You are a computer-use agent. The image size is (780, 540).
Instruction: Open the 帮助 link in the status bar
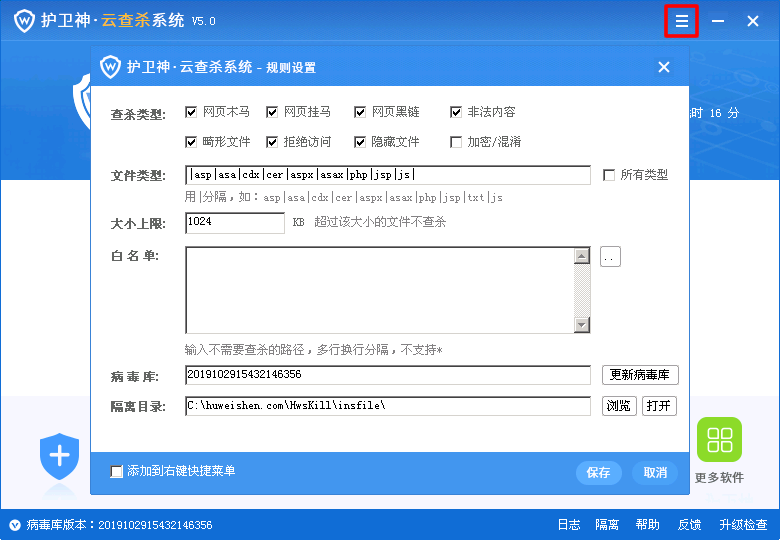click(x=647, y=525)
